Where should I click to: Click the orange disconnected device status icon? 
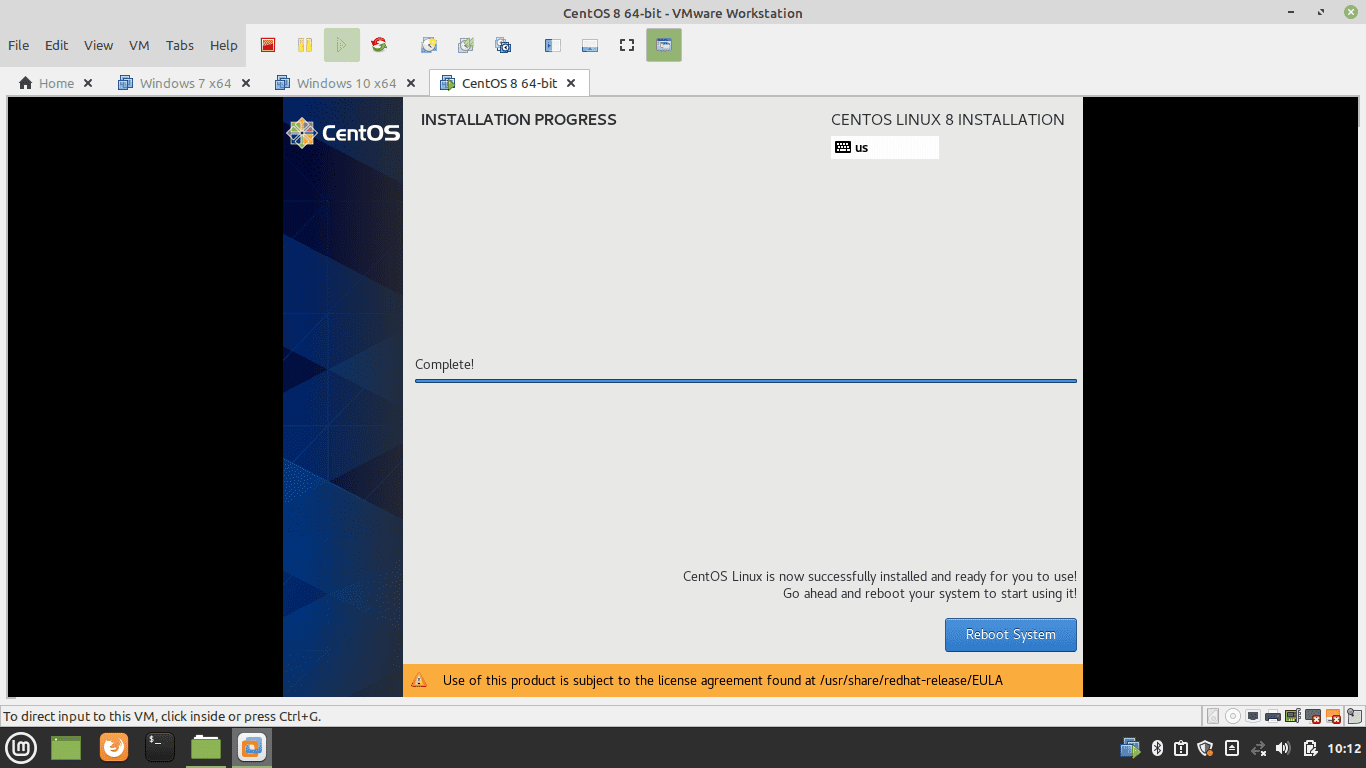tap(1333, 716)
